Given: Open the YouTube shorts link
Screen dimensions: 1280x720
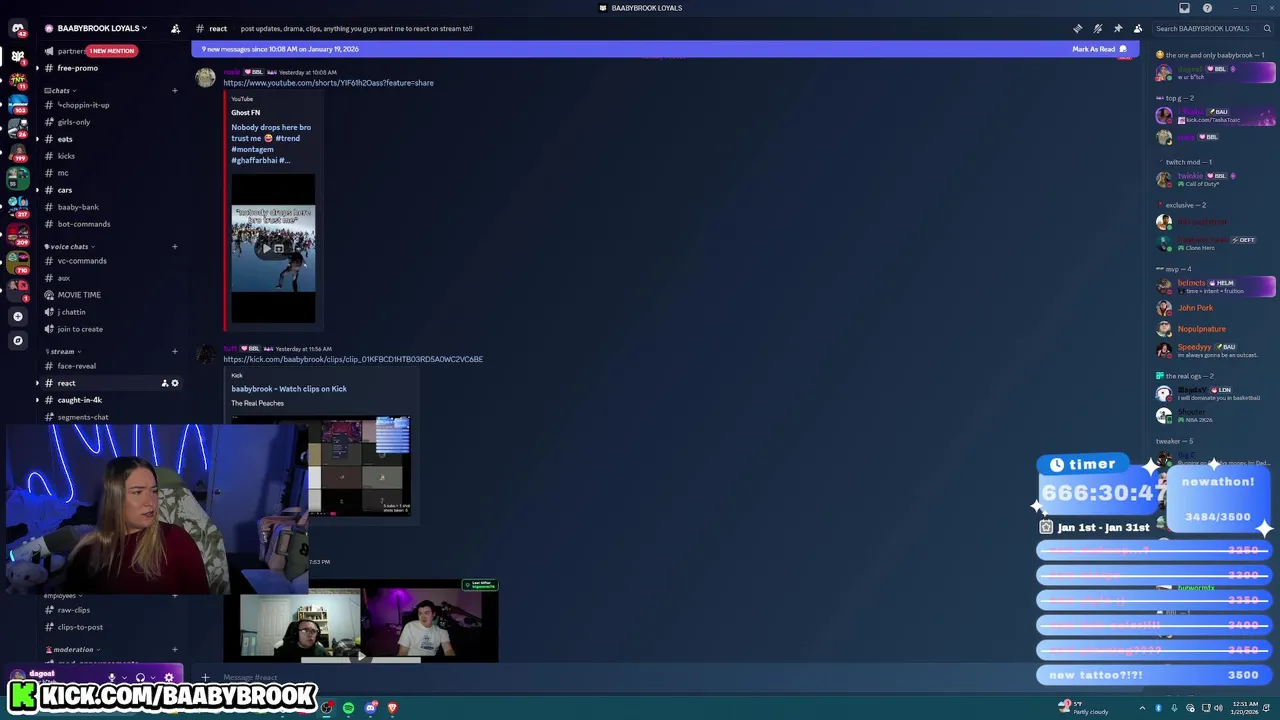Looking at the screenshot, I should pos(328,83).
